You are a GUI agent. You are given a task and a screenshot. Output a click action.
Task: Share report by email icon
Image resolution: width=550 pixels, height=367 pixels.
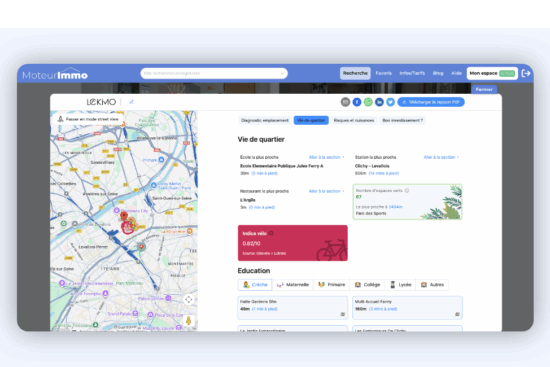point(346,102)
